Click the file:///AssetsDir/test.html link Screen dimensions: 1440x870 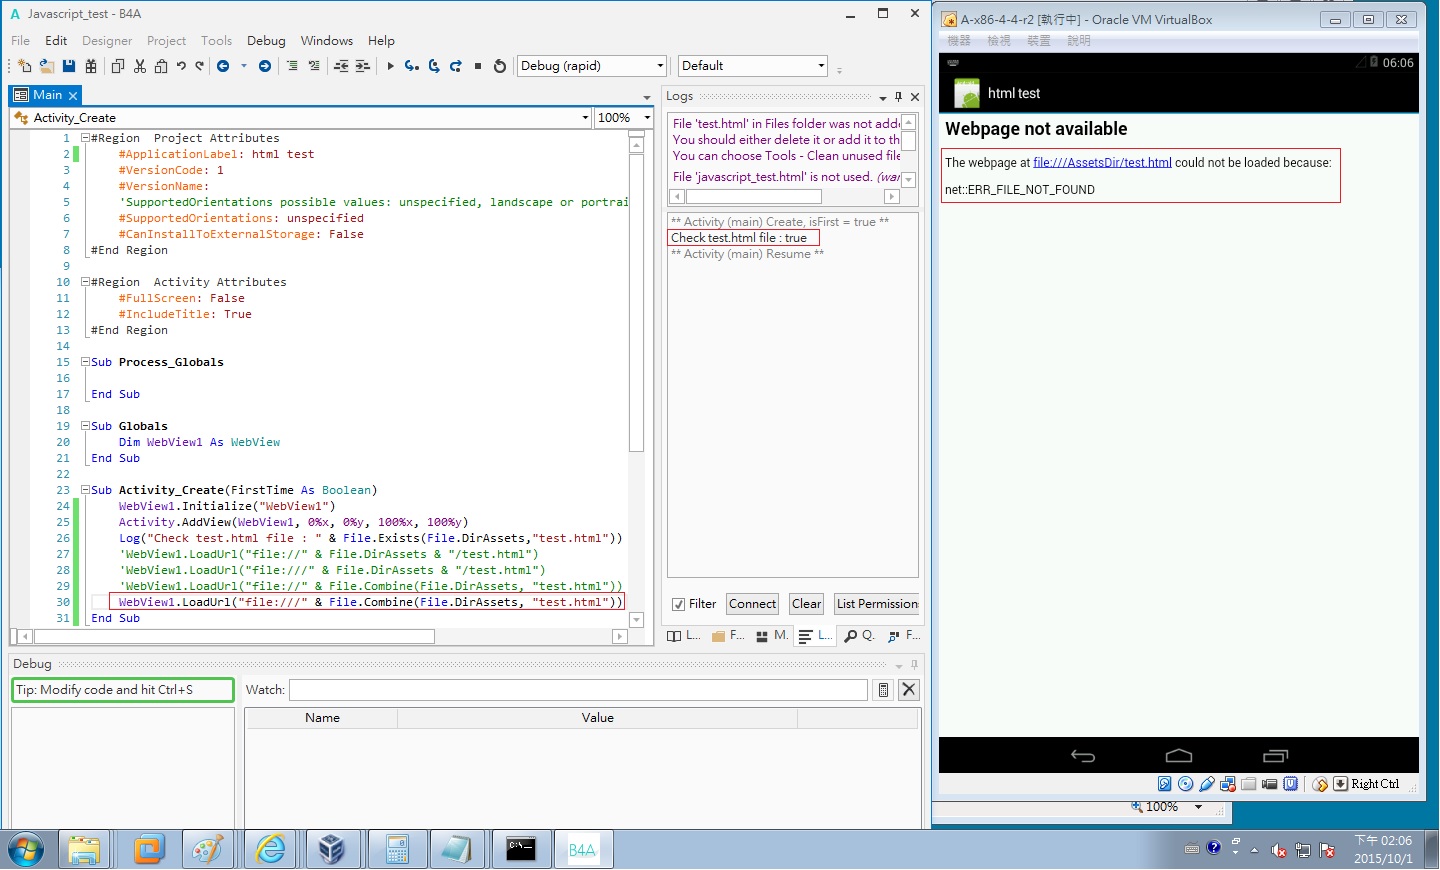pos(1102,163)
